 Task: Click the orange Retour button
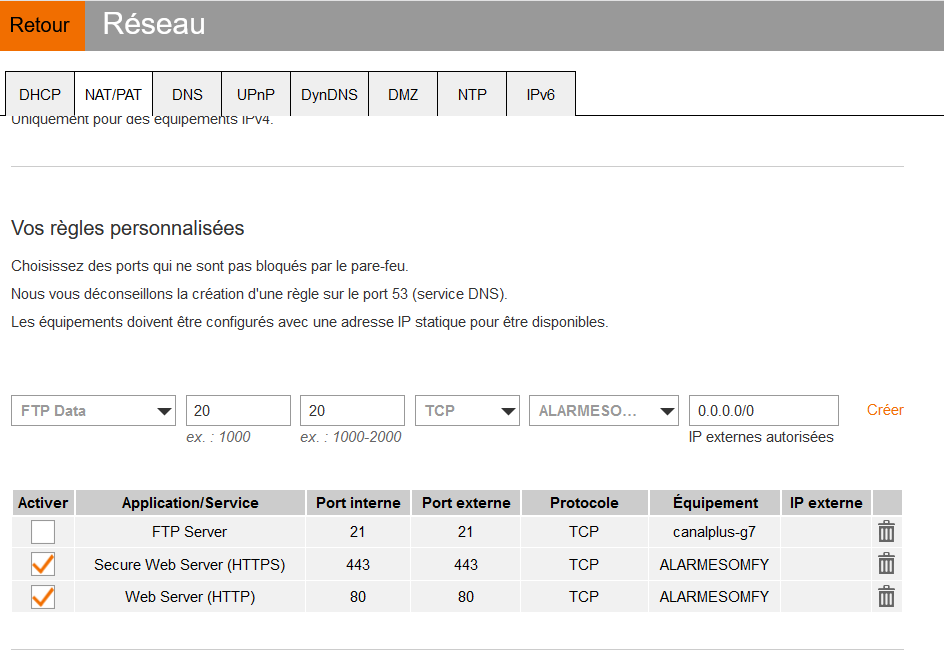42,26
